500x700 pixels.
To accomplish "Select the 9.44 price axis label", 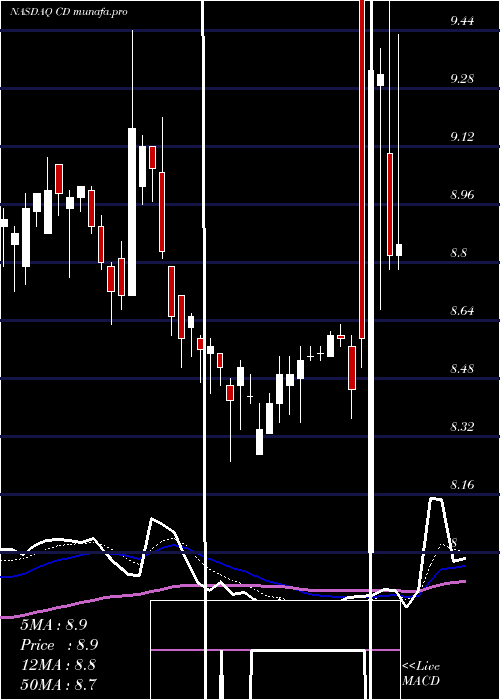I will pos(462,21).
